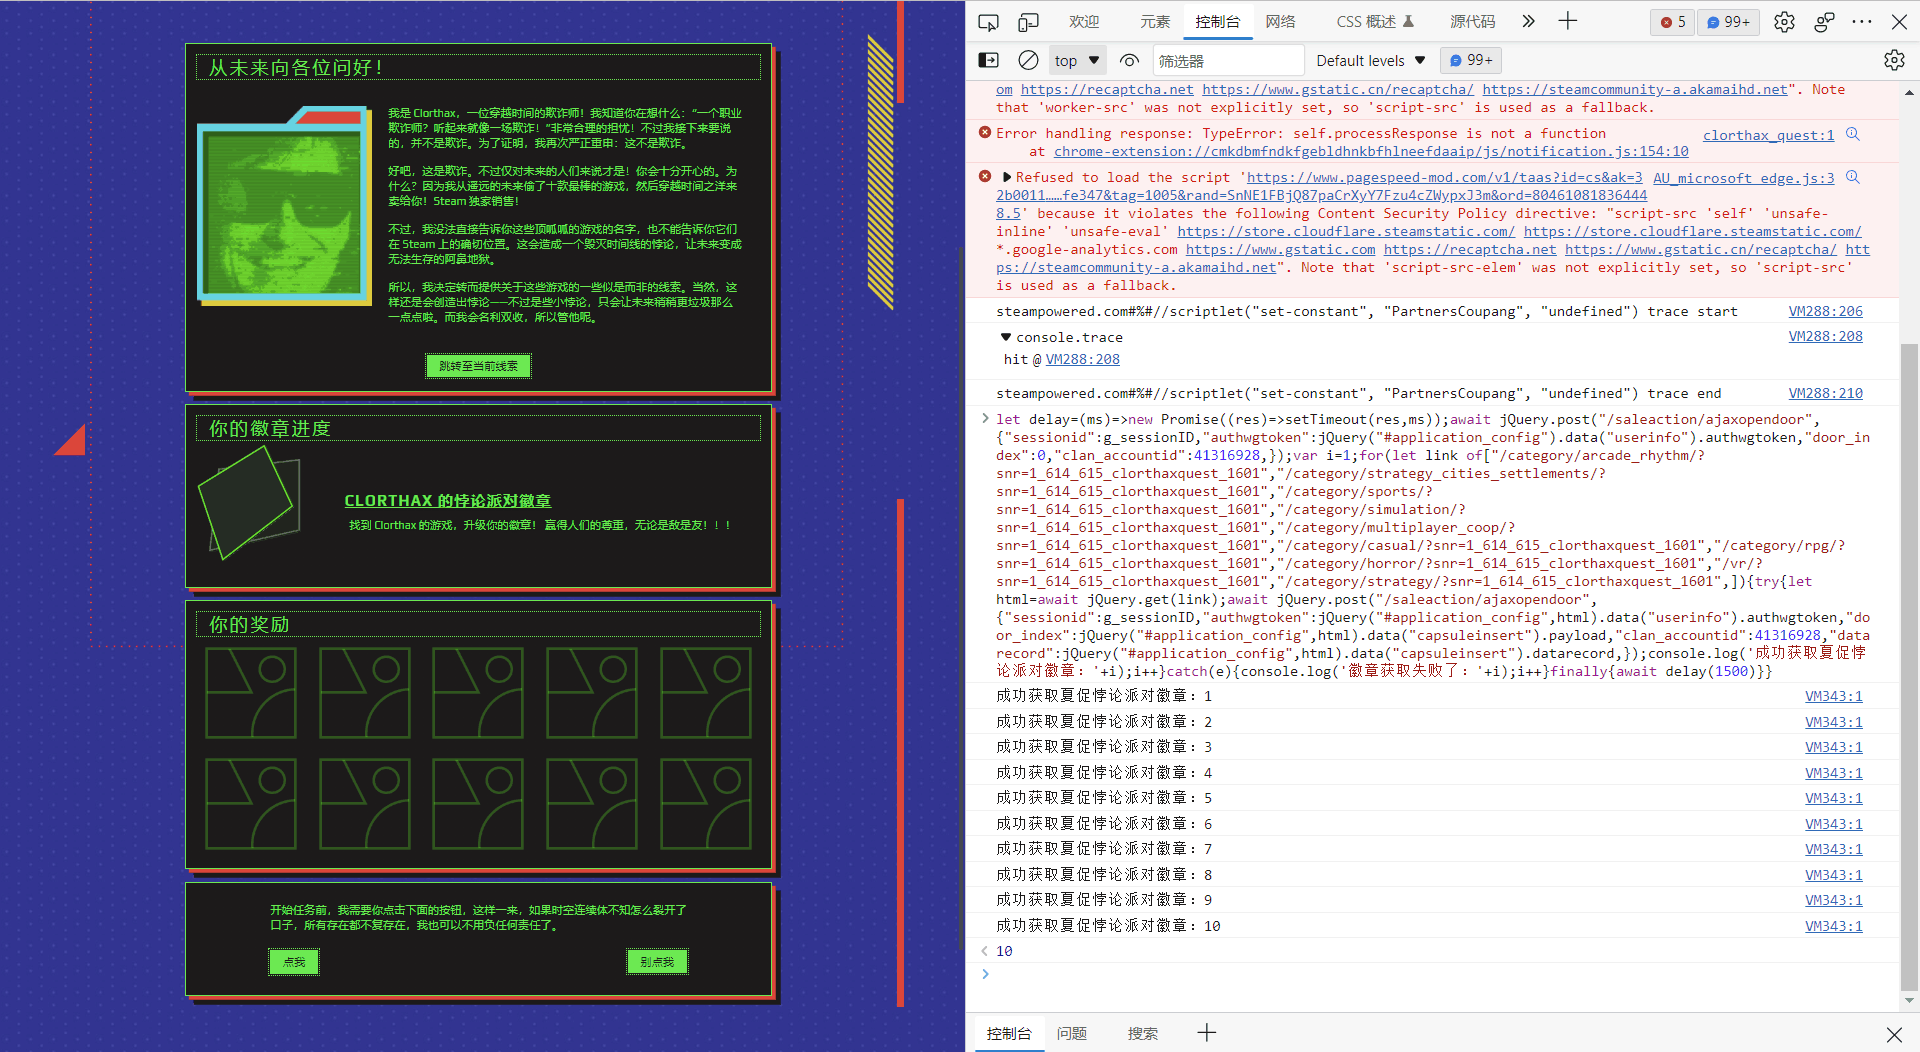
Task: Select the 控制台 tab in the bottom drawer
Action: (1008, 1033)
